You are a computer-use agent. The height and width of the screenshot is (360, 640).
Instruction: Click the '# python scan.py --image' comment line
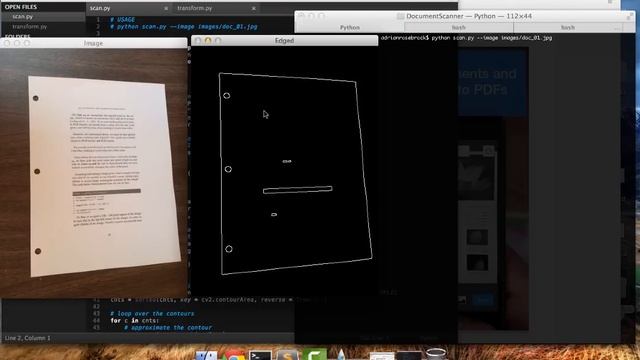pyautogui.click(x=184, y=27)
